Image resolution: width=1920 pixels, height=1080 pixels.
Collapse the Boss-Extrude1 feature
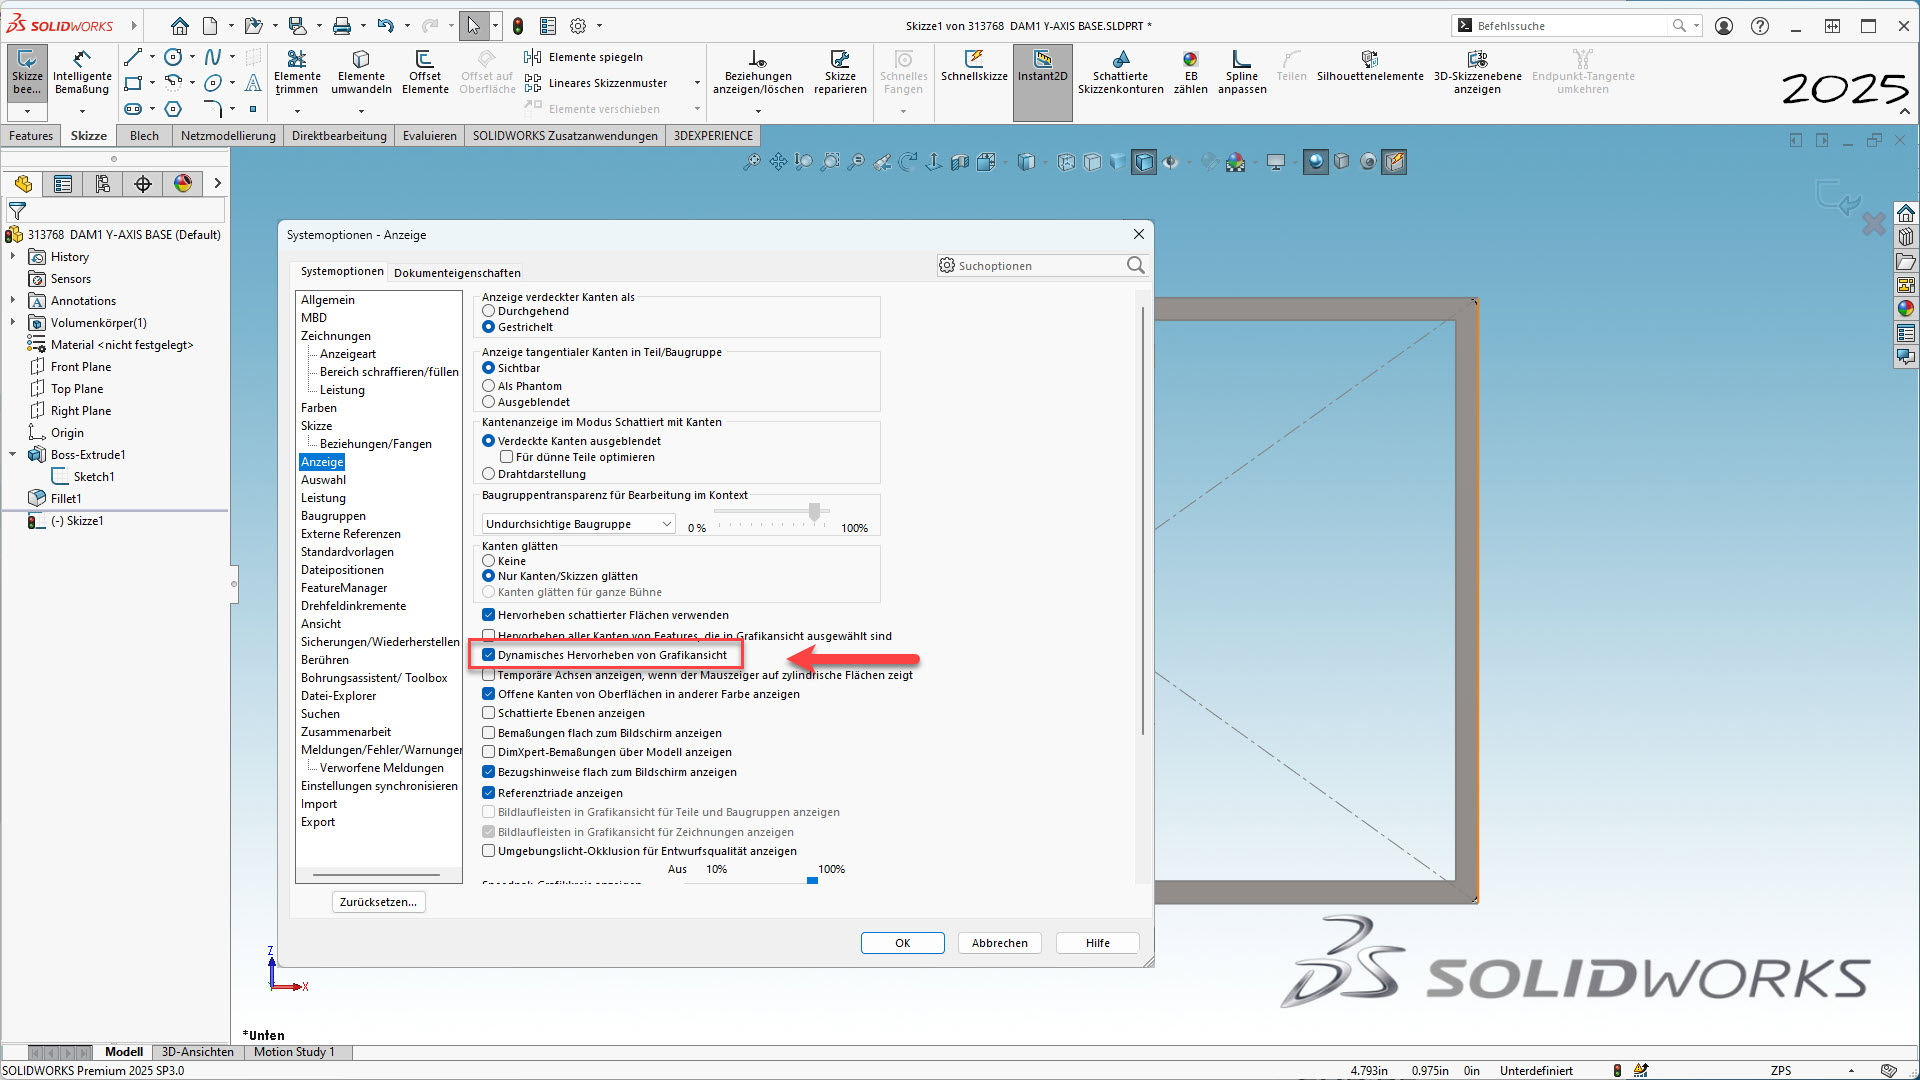pyautogui.click(x=13, y=455)
